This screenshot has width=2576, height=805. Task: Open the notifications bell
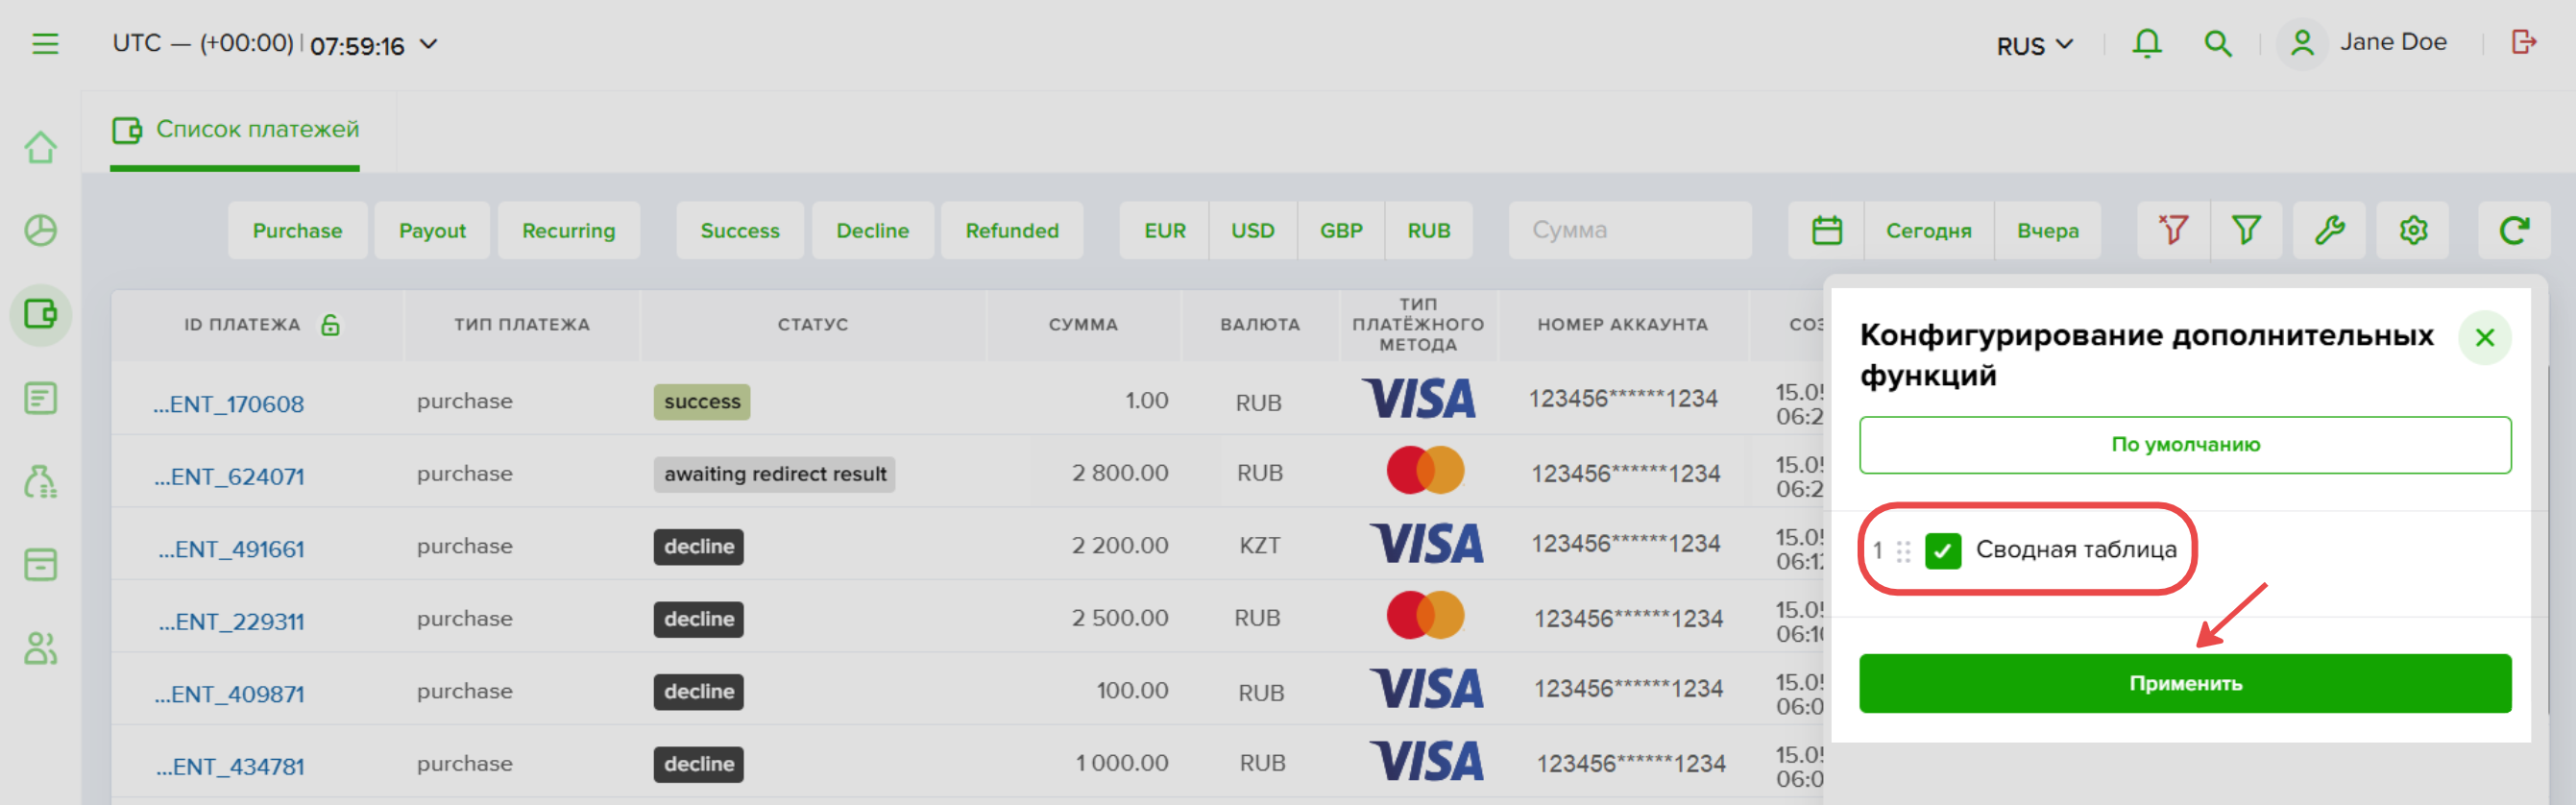(x=2147, y=44)
